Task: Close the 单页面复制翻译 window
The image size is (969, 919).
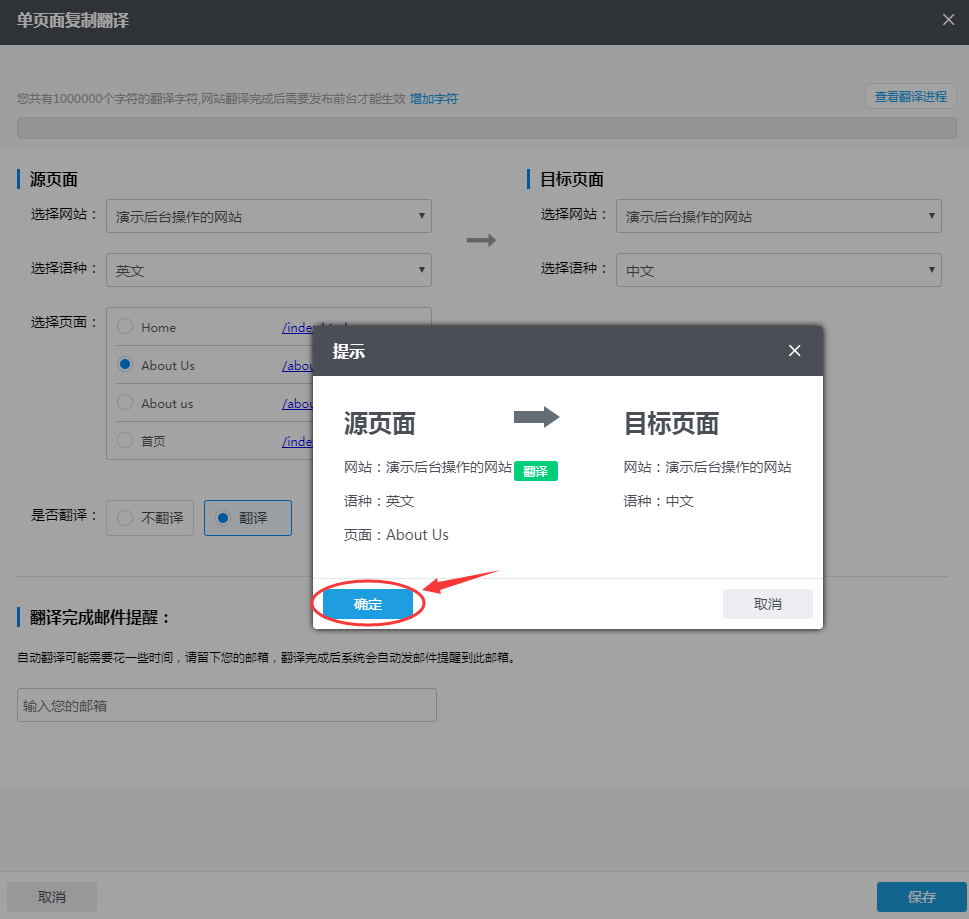Action: (949, 19)
